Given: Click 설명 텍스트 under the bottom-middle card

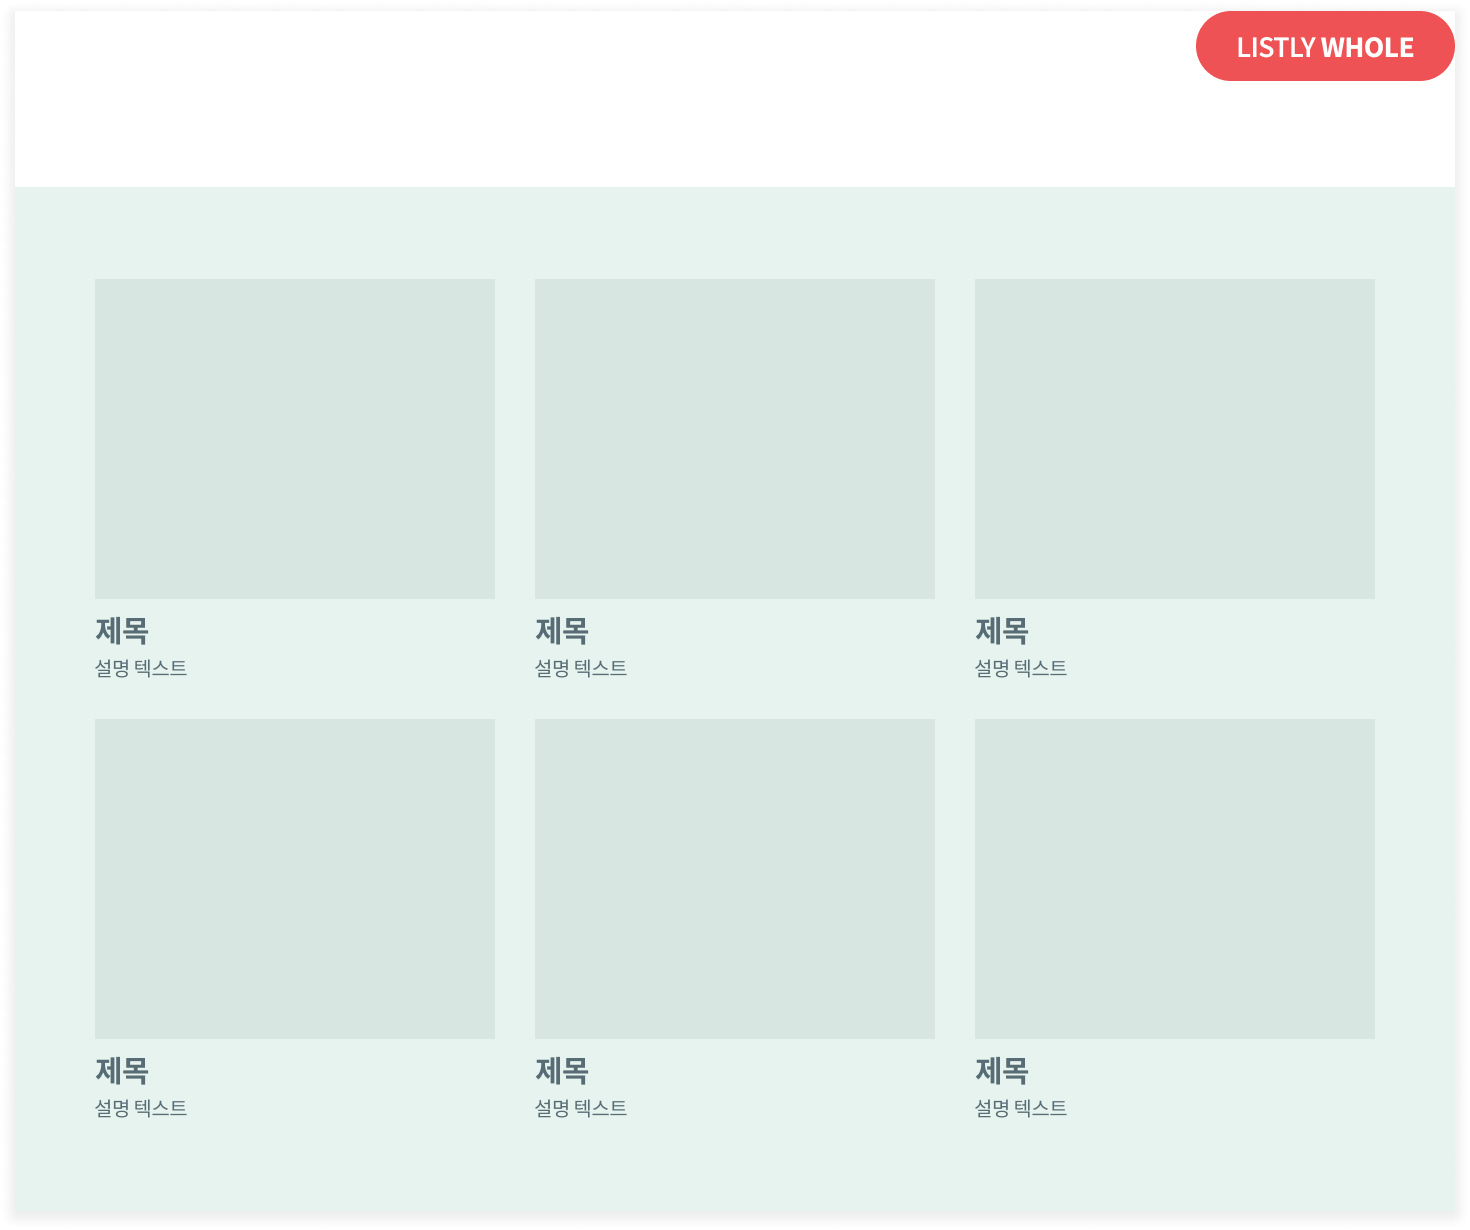Looking at the screenshot, I should (581, 1108).
